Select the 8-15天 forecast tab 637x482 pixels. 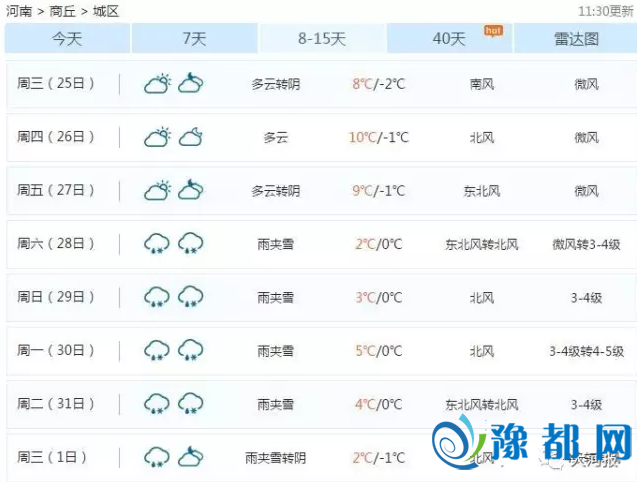pyautogui.click(x=321, y=39)
